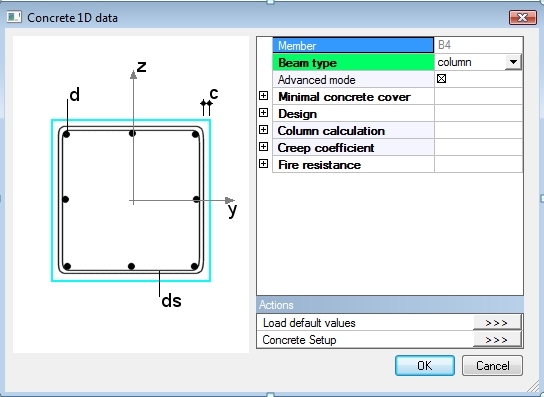Expand the Fire resistance group
The width and height of the screenshot is (544, 397).
coord(264,164)
